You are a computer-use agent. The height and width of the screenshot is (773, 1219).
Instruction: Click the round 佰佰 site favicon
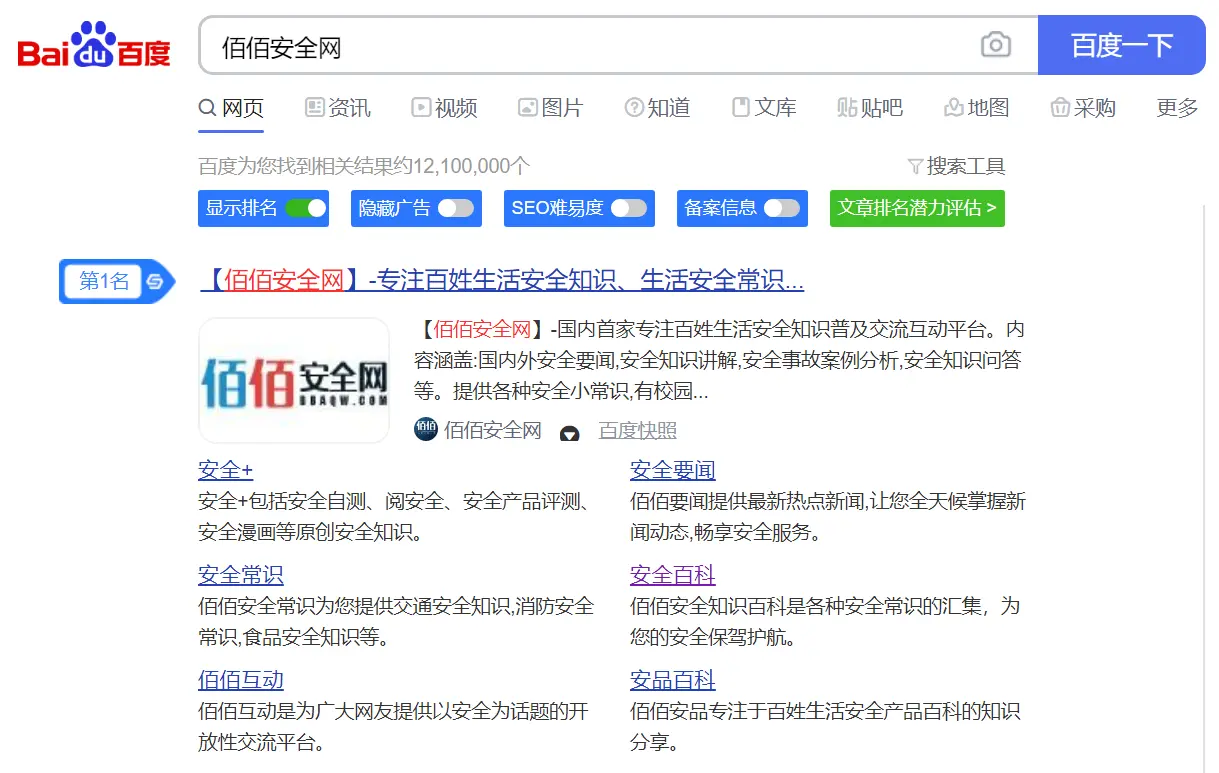tap(425, 430)
